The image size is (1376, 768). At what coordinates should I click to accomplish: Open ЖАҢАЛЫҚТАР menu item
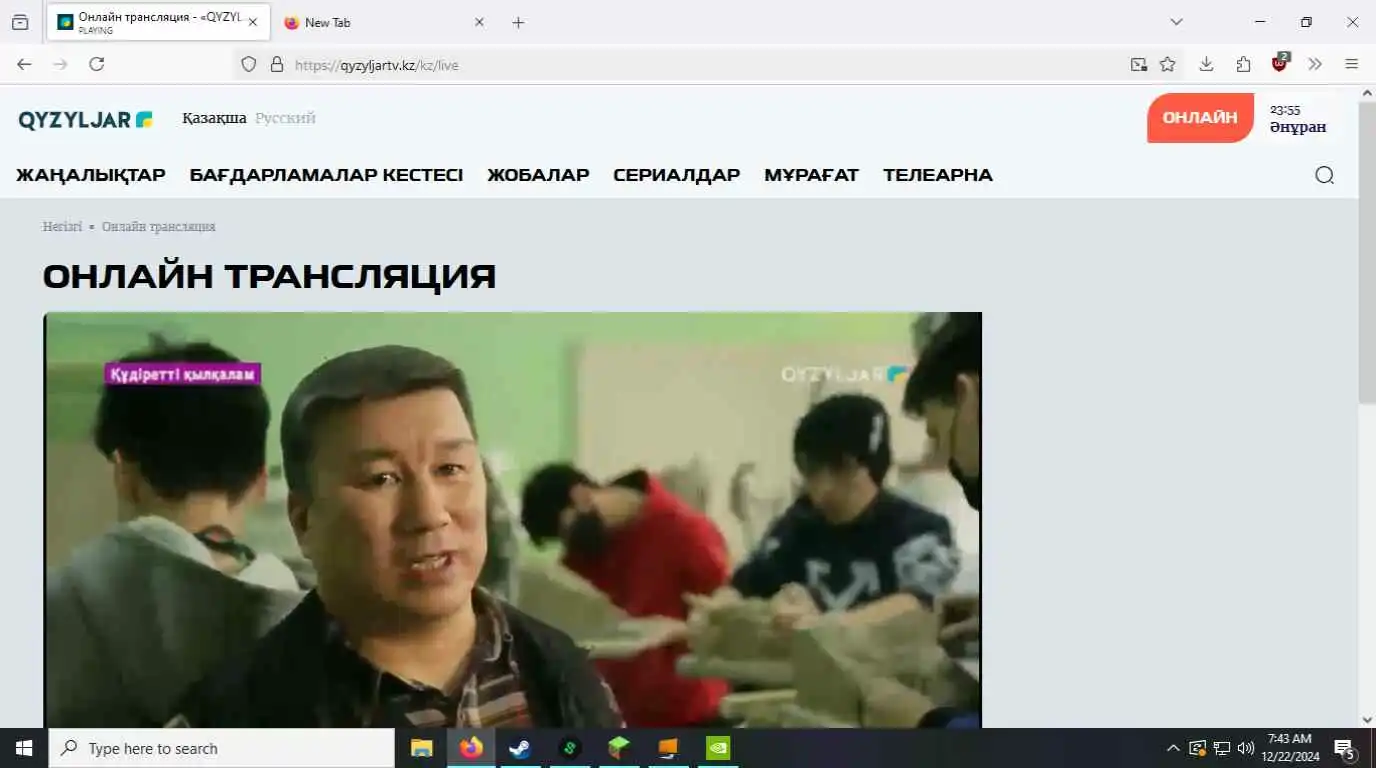point(91,175)
